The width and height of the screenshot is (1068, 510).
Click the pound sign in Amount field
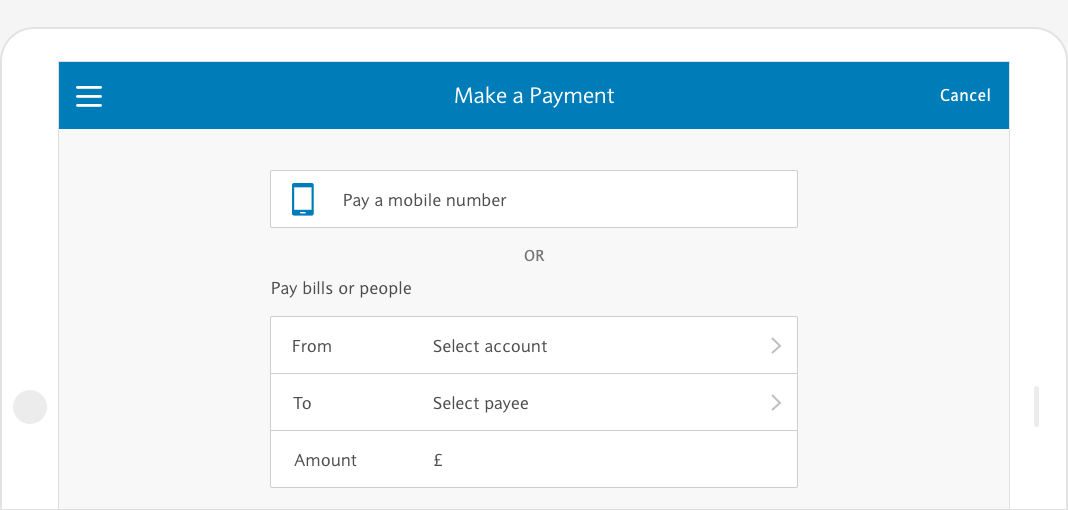438,460
